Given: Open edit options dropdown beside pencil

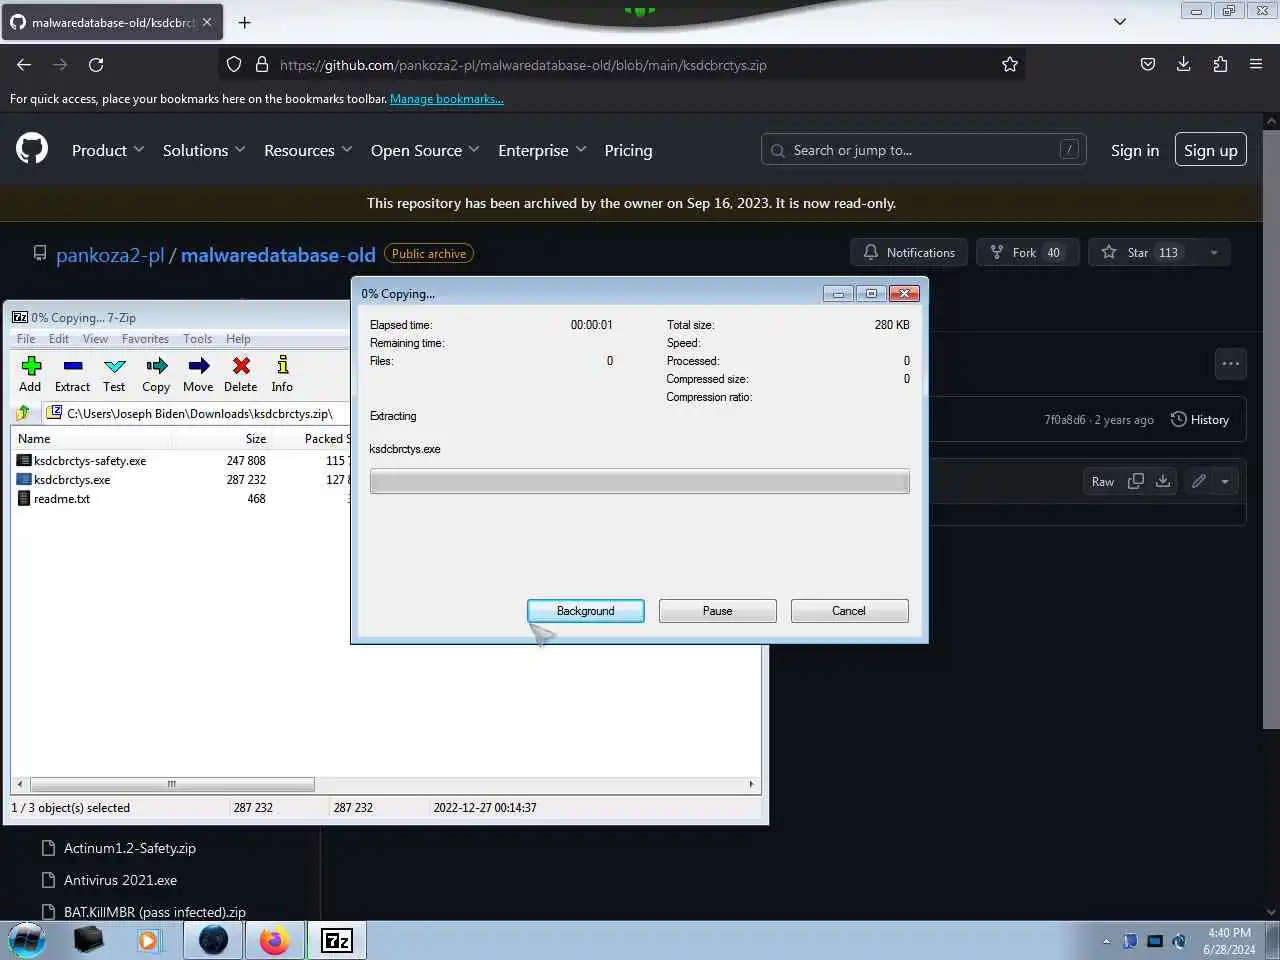Looking at the screenshot, I should click(1225, 481).
